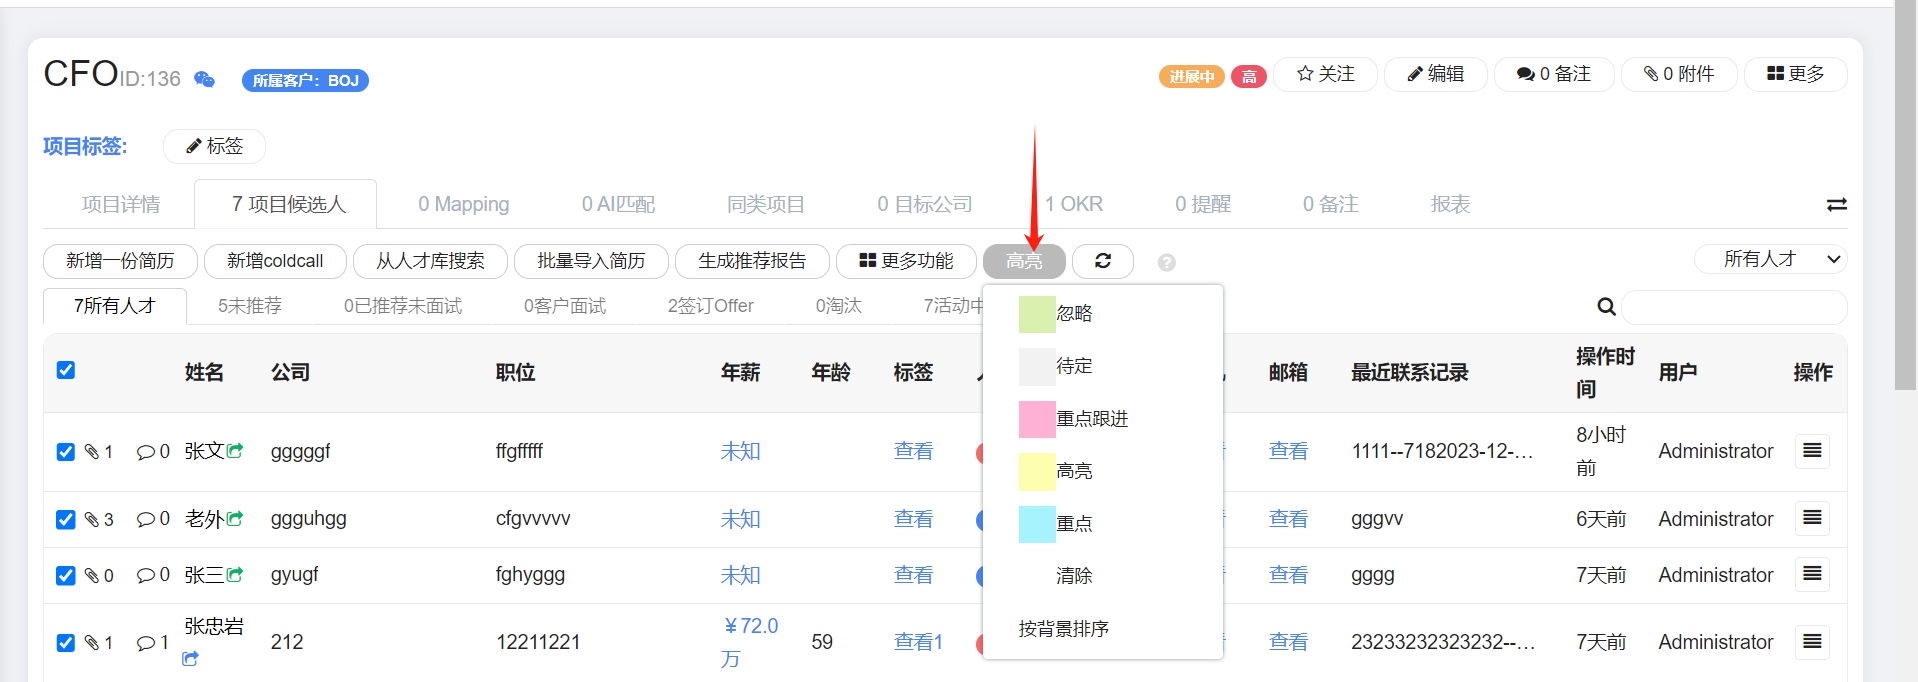Screen dimensions: 1918x682
Task: Click comment bubble icon in 张文 row
Action: pos(146,452)
